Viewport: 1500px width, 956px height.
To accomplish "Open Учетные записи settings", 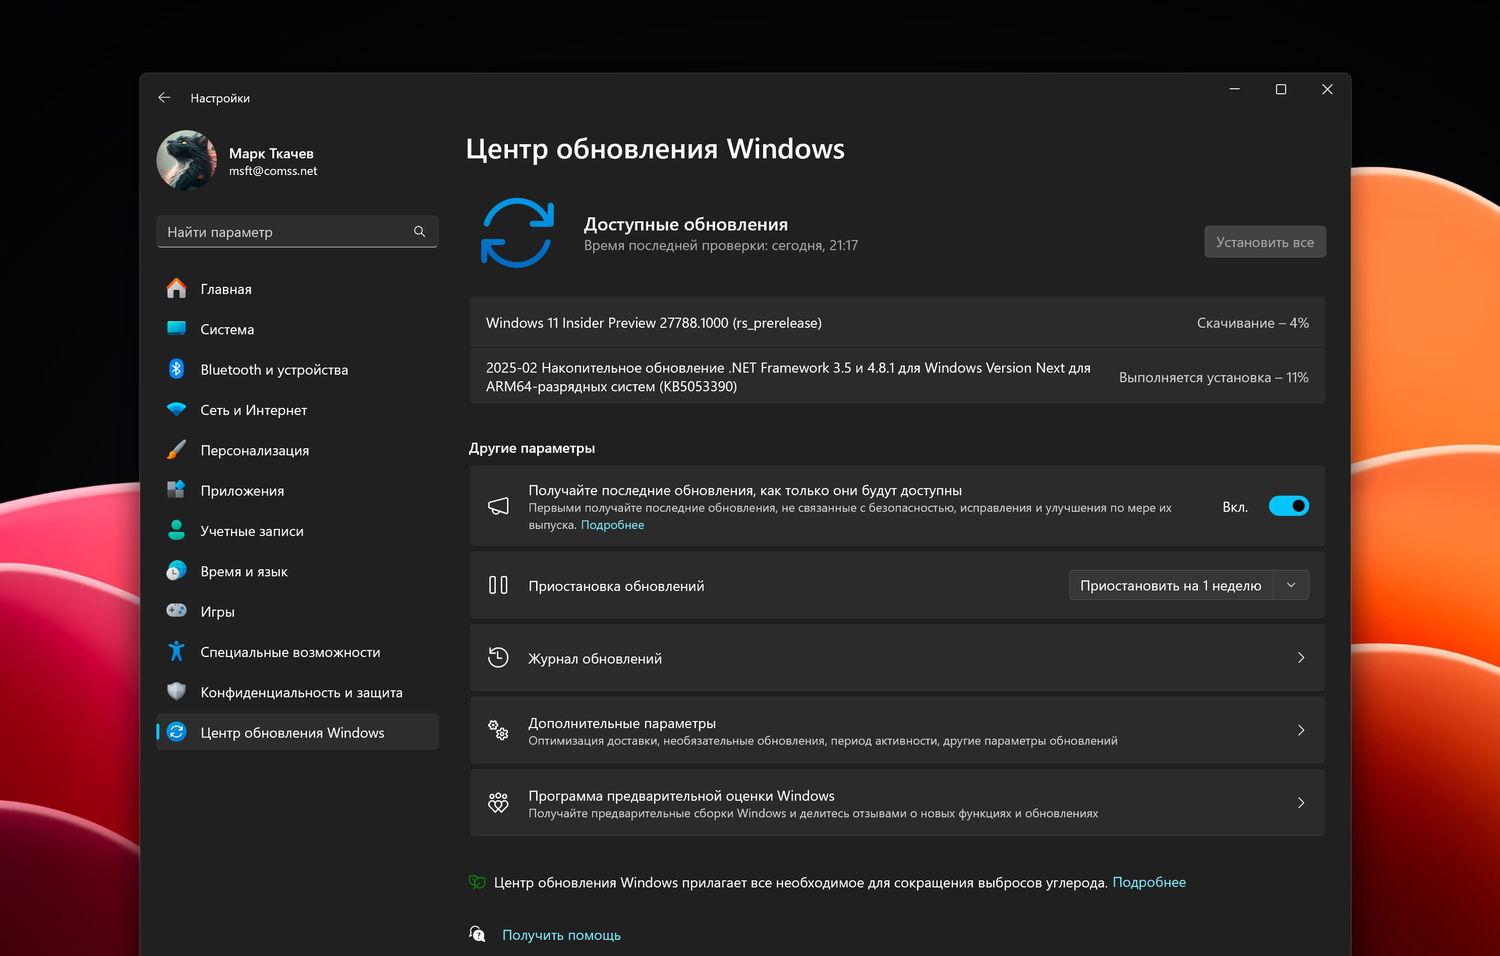I will click(x=251, y=531).
